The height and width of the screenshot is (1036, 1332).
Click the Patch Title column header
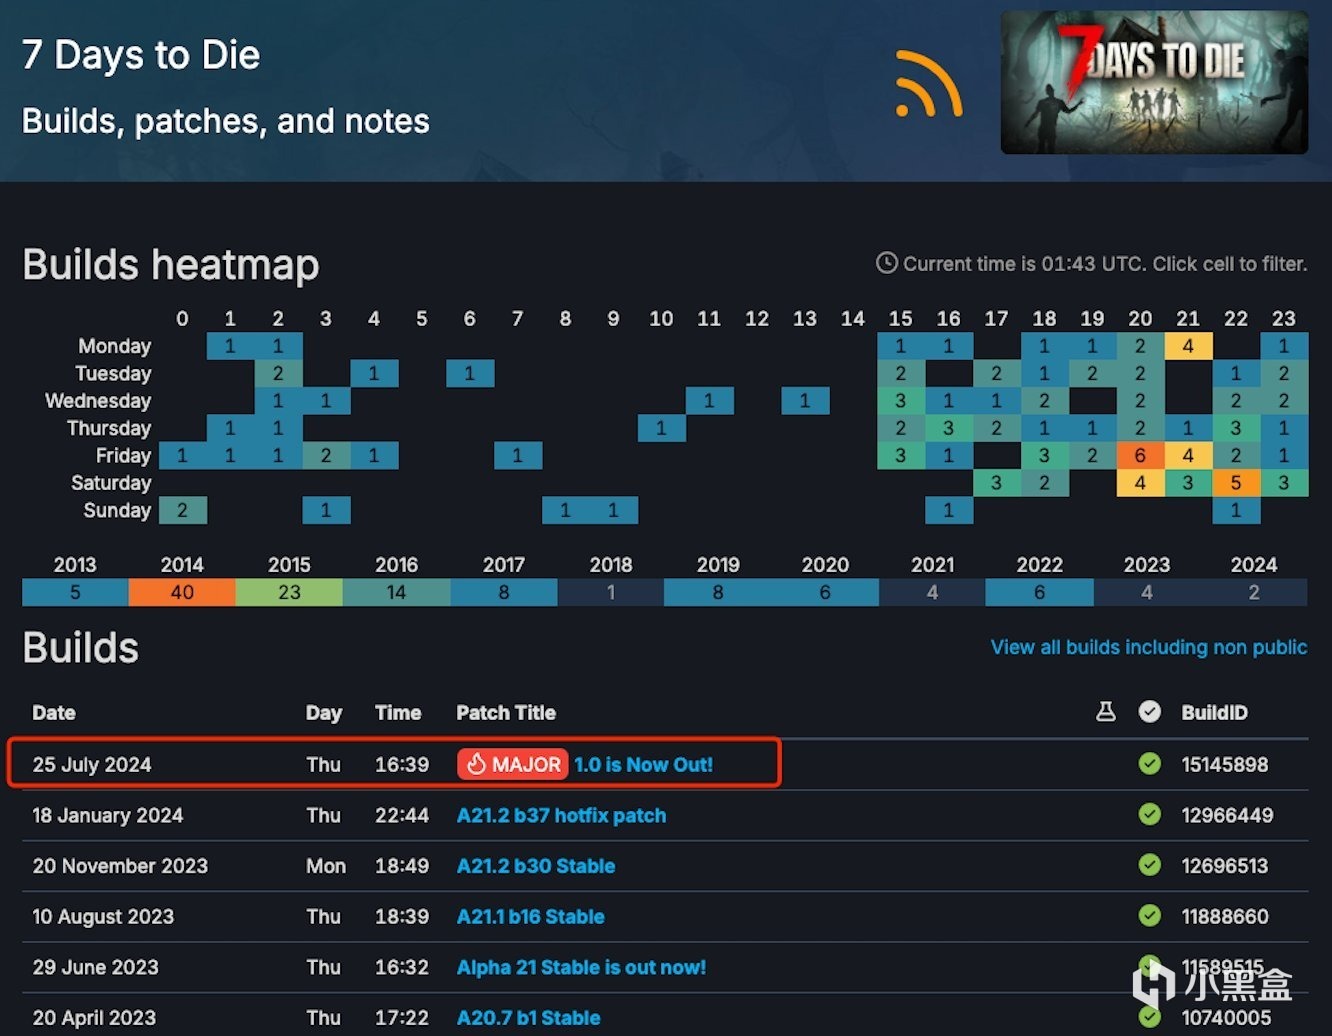coord(506,713)
